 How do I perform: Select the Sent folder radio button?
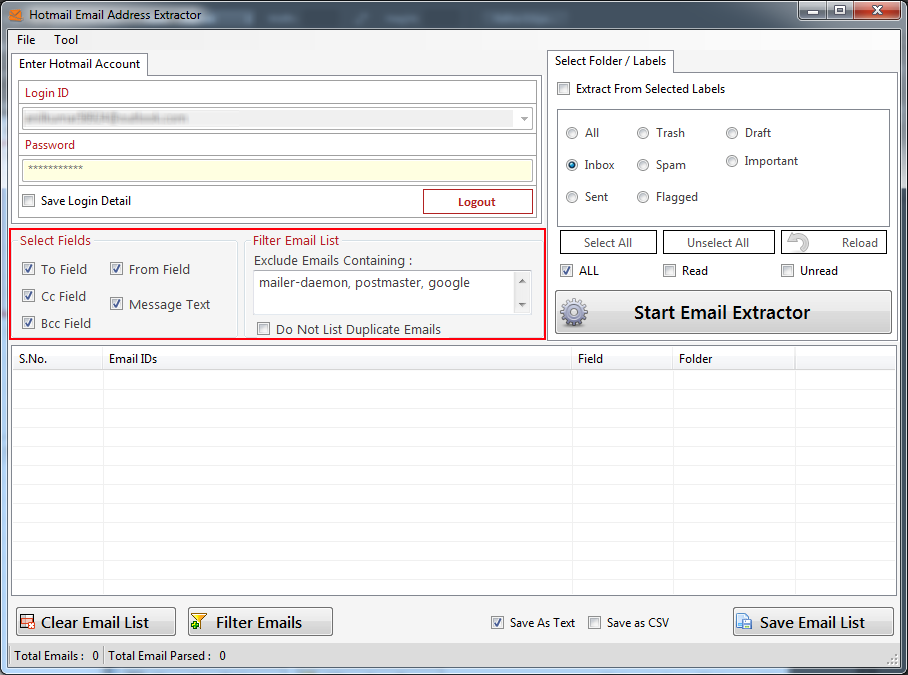click(x=572, y=197)
